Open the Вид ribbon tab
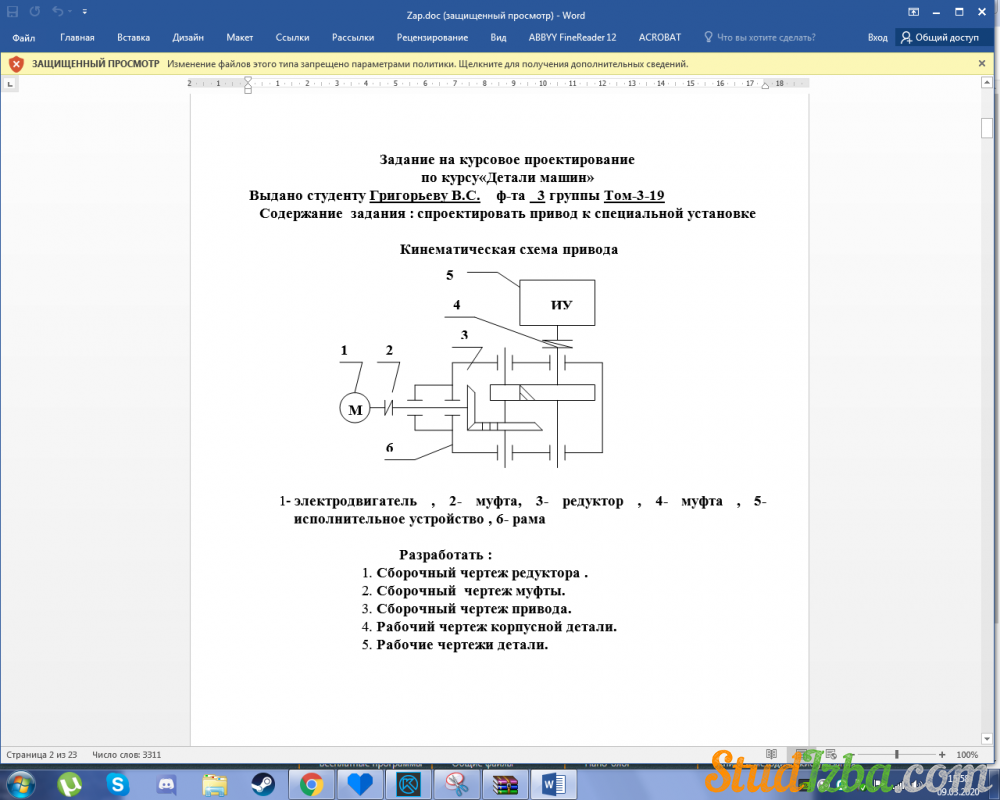The height and width of the screenshot is (800, 1000). (x=498, y=38)
